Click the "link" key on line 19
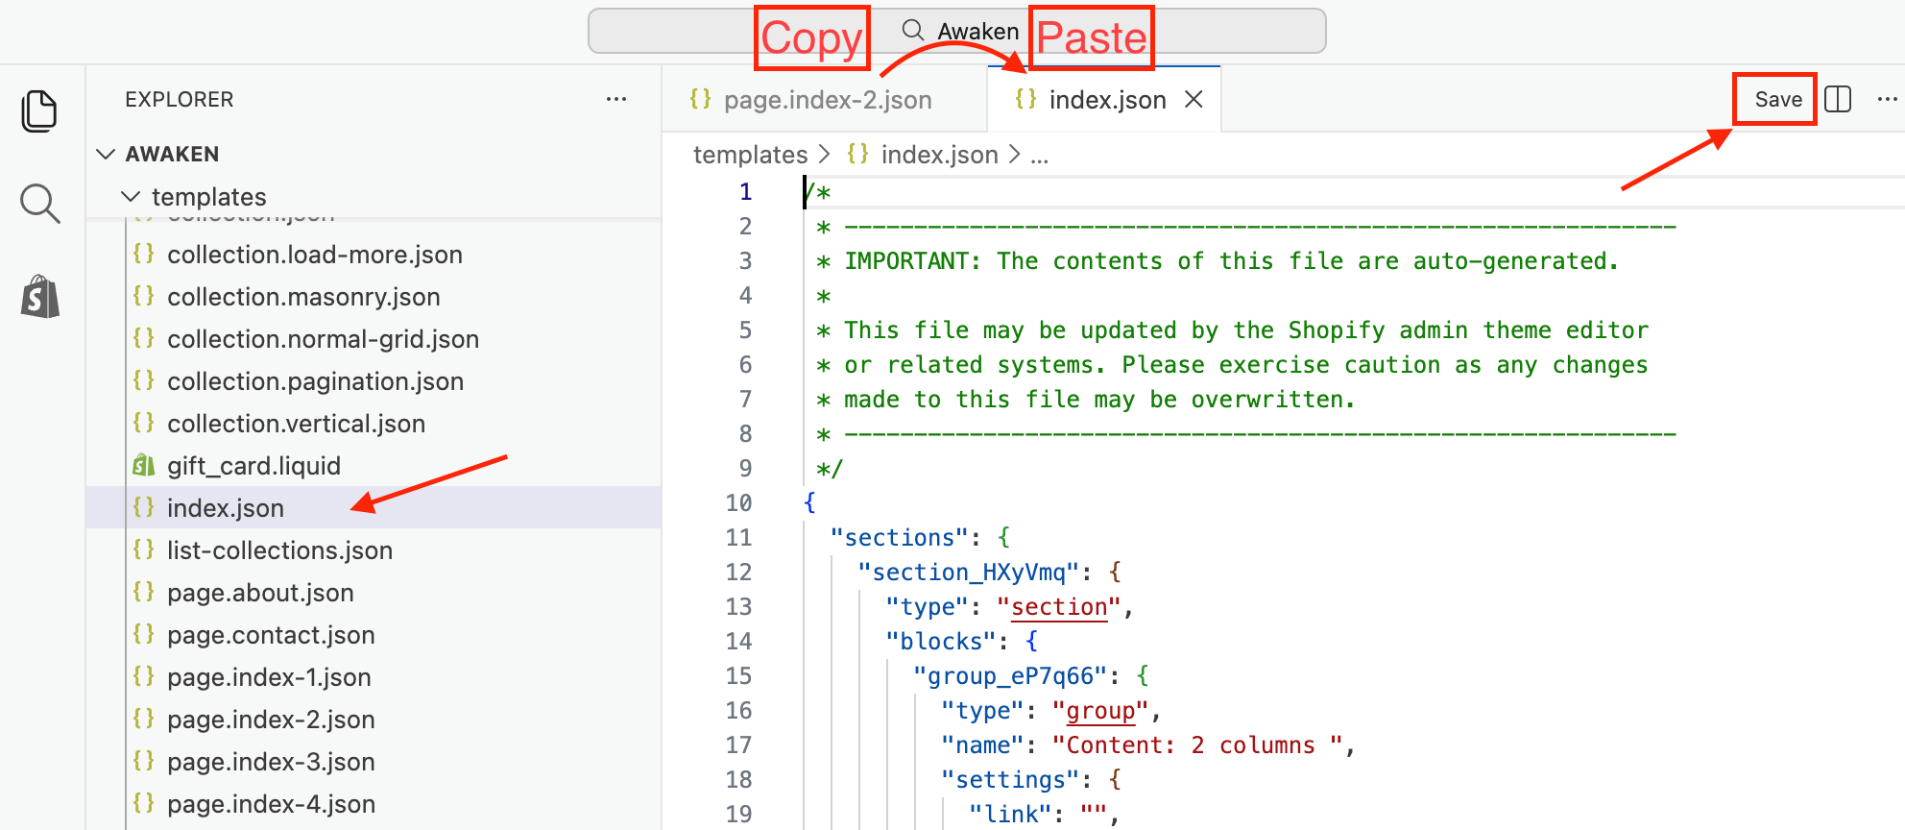This screenshot has height=830, width=1905. pos(1010,815)
